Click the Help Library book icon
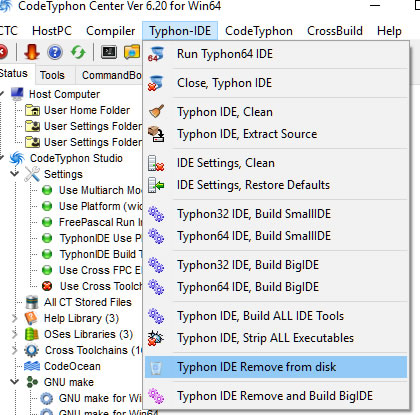420x415 pixels. pyautogui.click(x=31, y=318)
